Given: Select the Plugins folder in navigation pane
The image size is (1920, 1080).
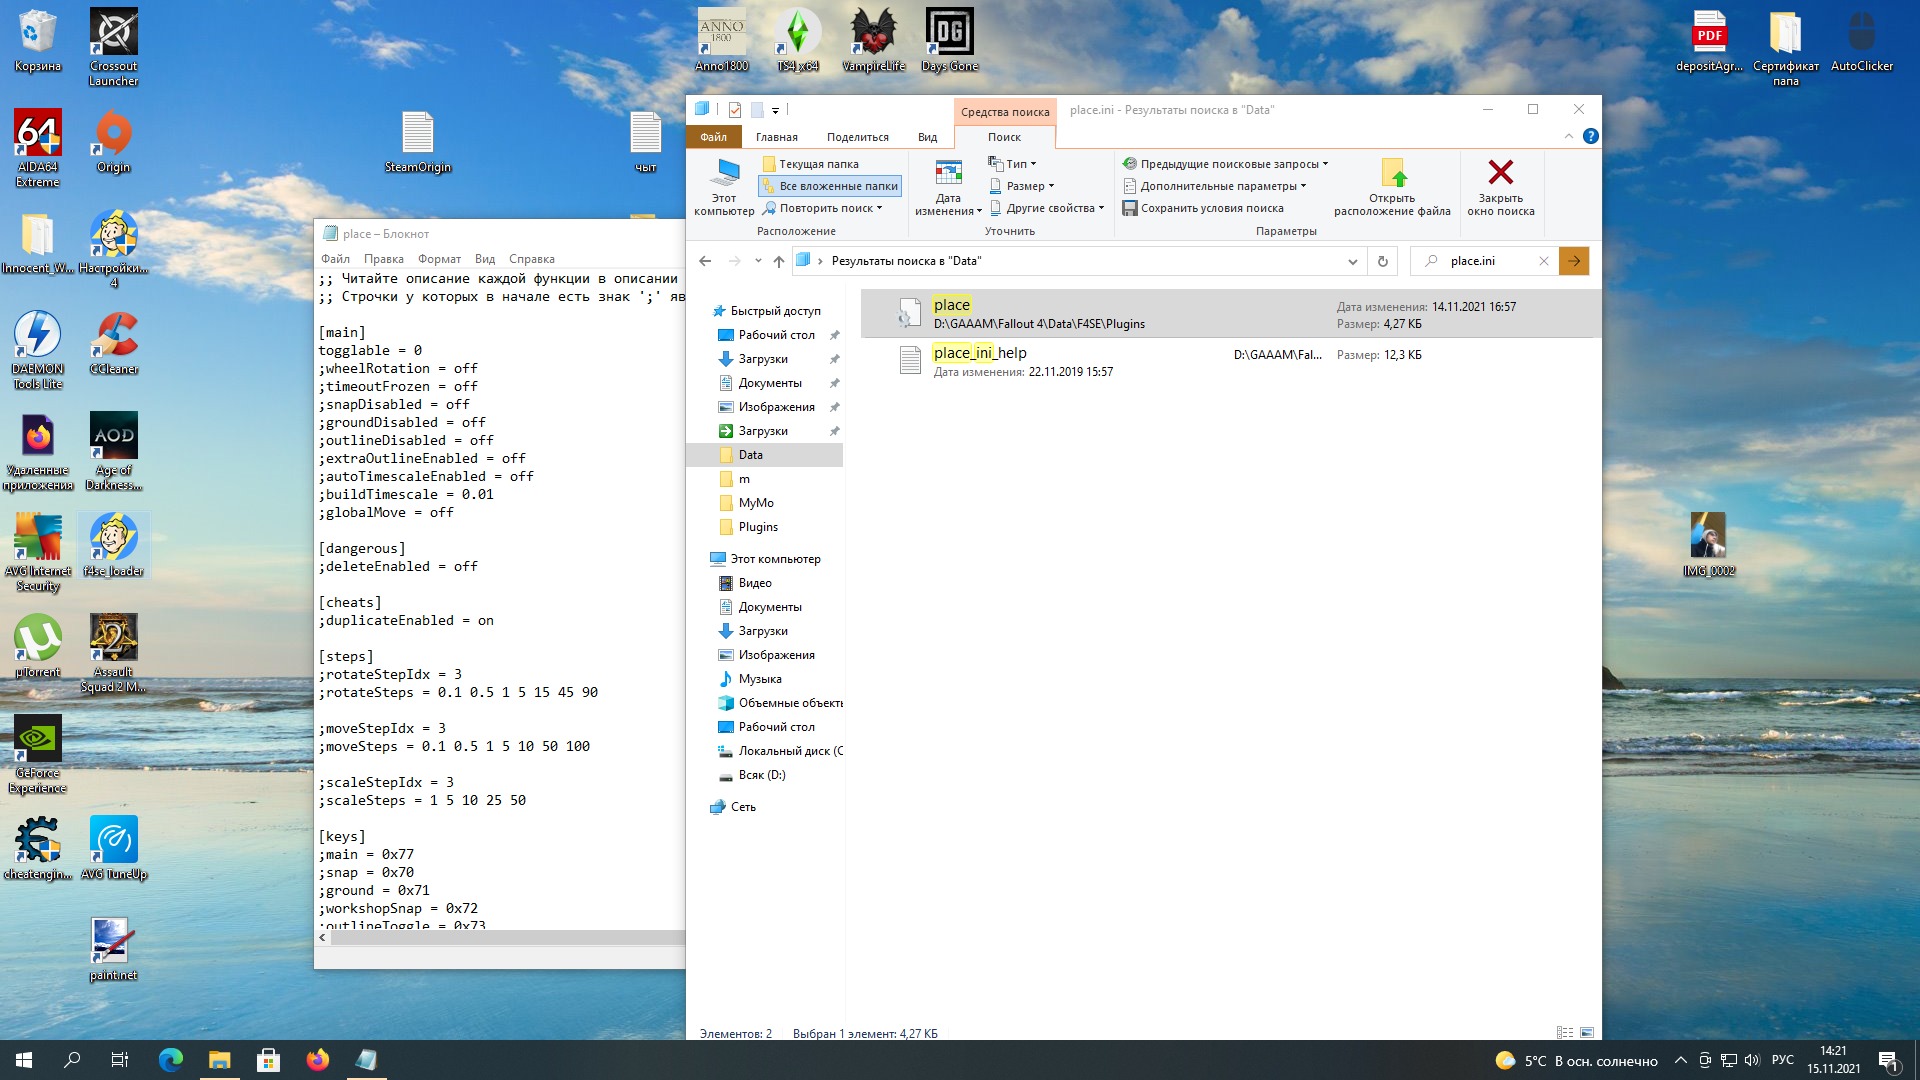Looking at the screenshot, I should pos(757,527).
